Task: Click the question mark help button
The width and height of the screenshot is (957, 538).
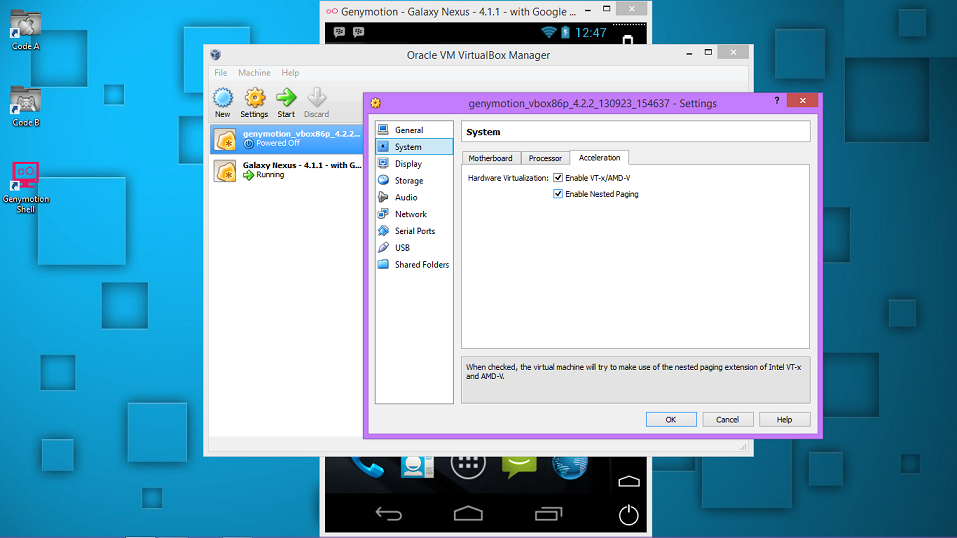Action: point(776,101)
